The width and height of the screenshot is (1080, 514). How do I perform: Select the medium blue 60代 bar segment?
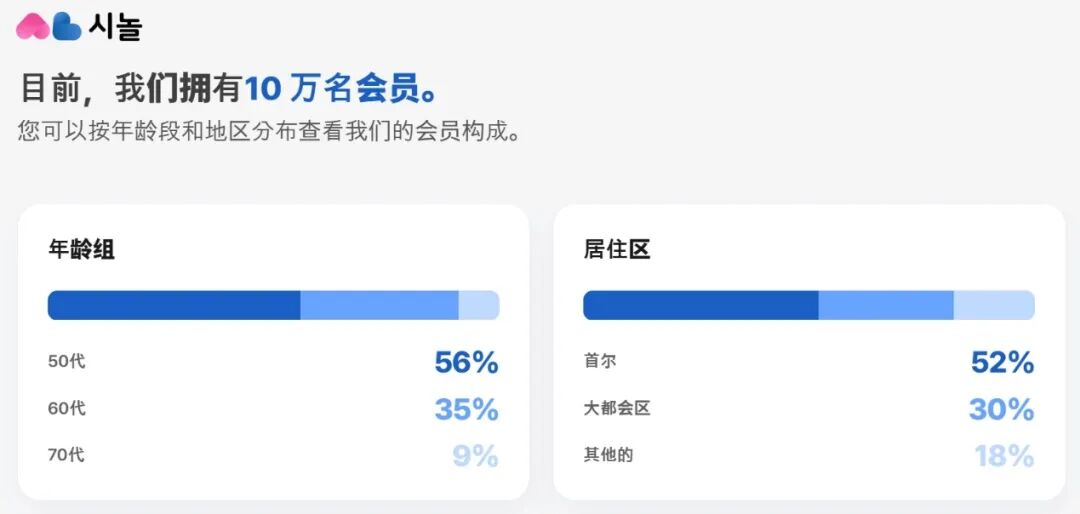coord(380,305)
